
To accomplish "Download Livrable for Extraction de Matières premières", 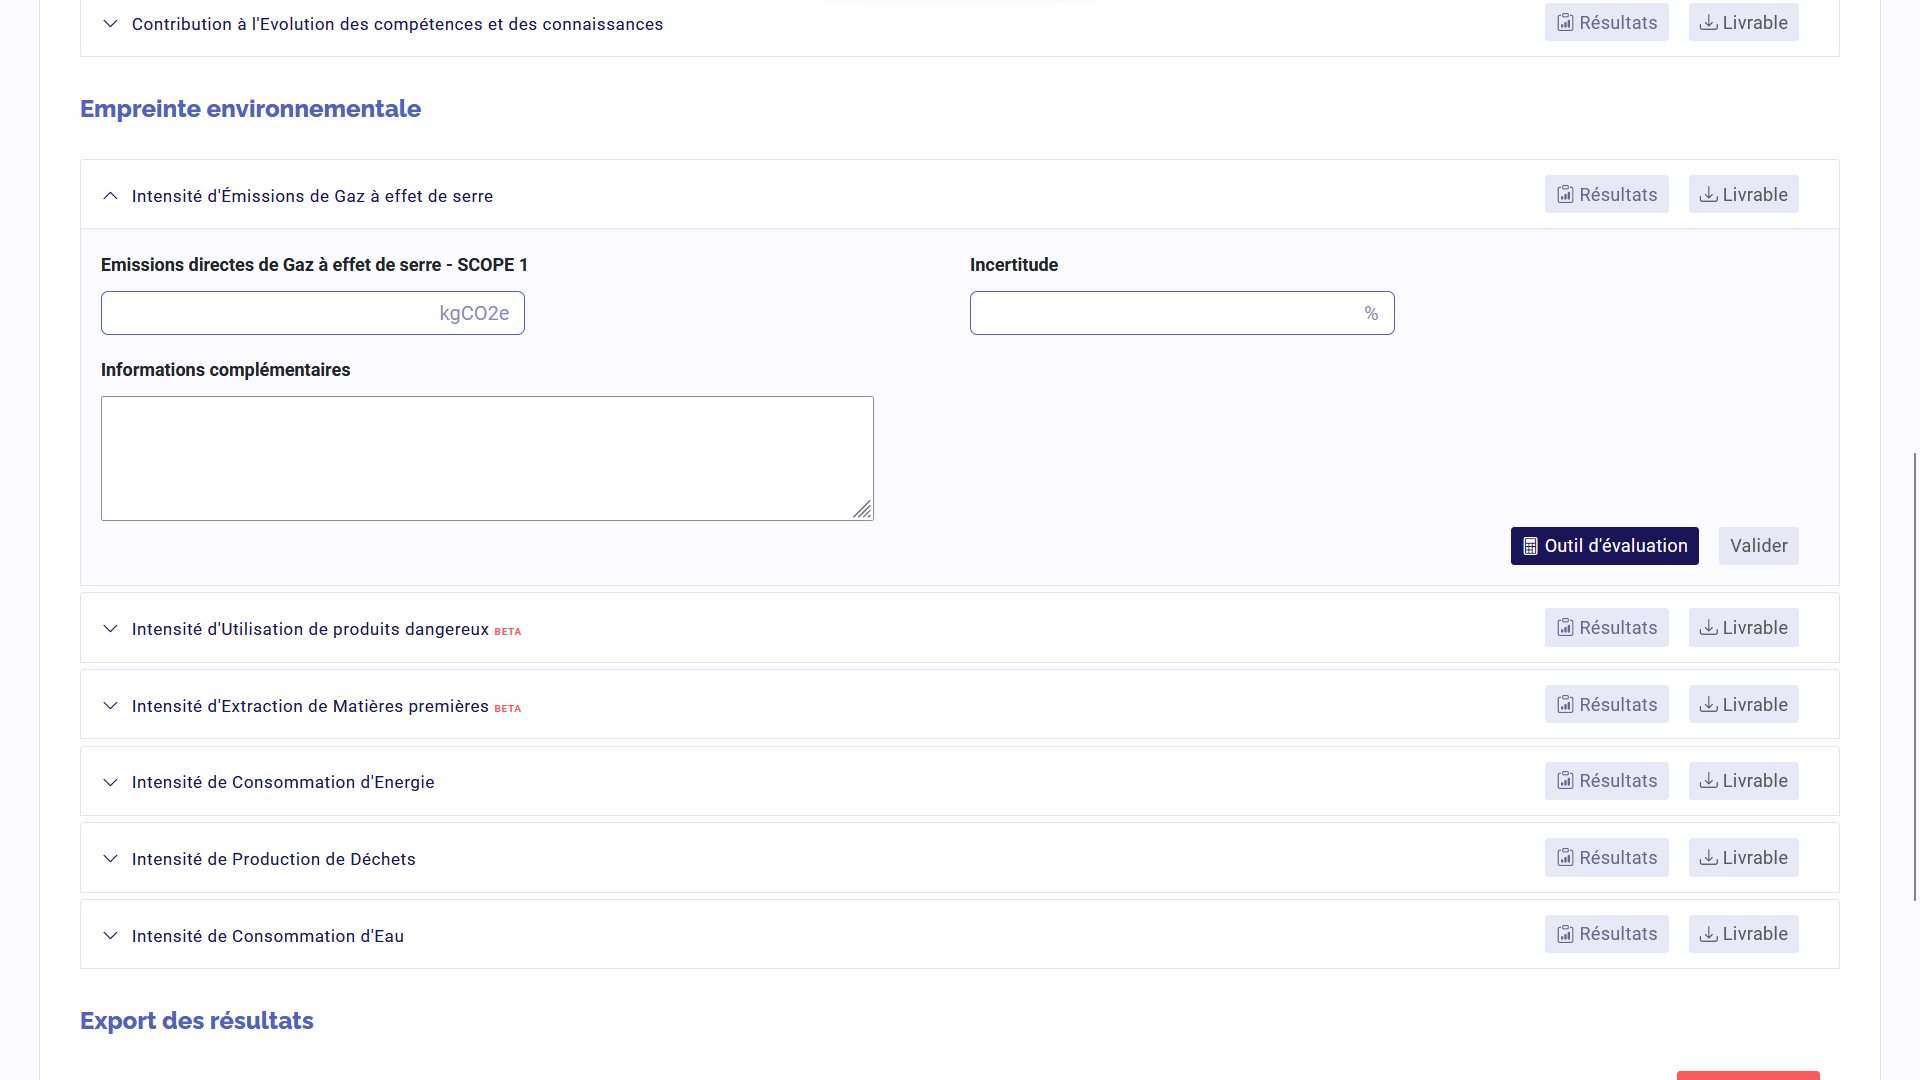I will tap(1743, 705).
